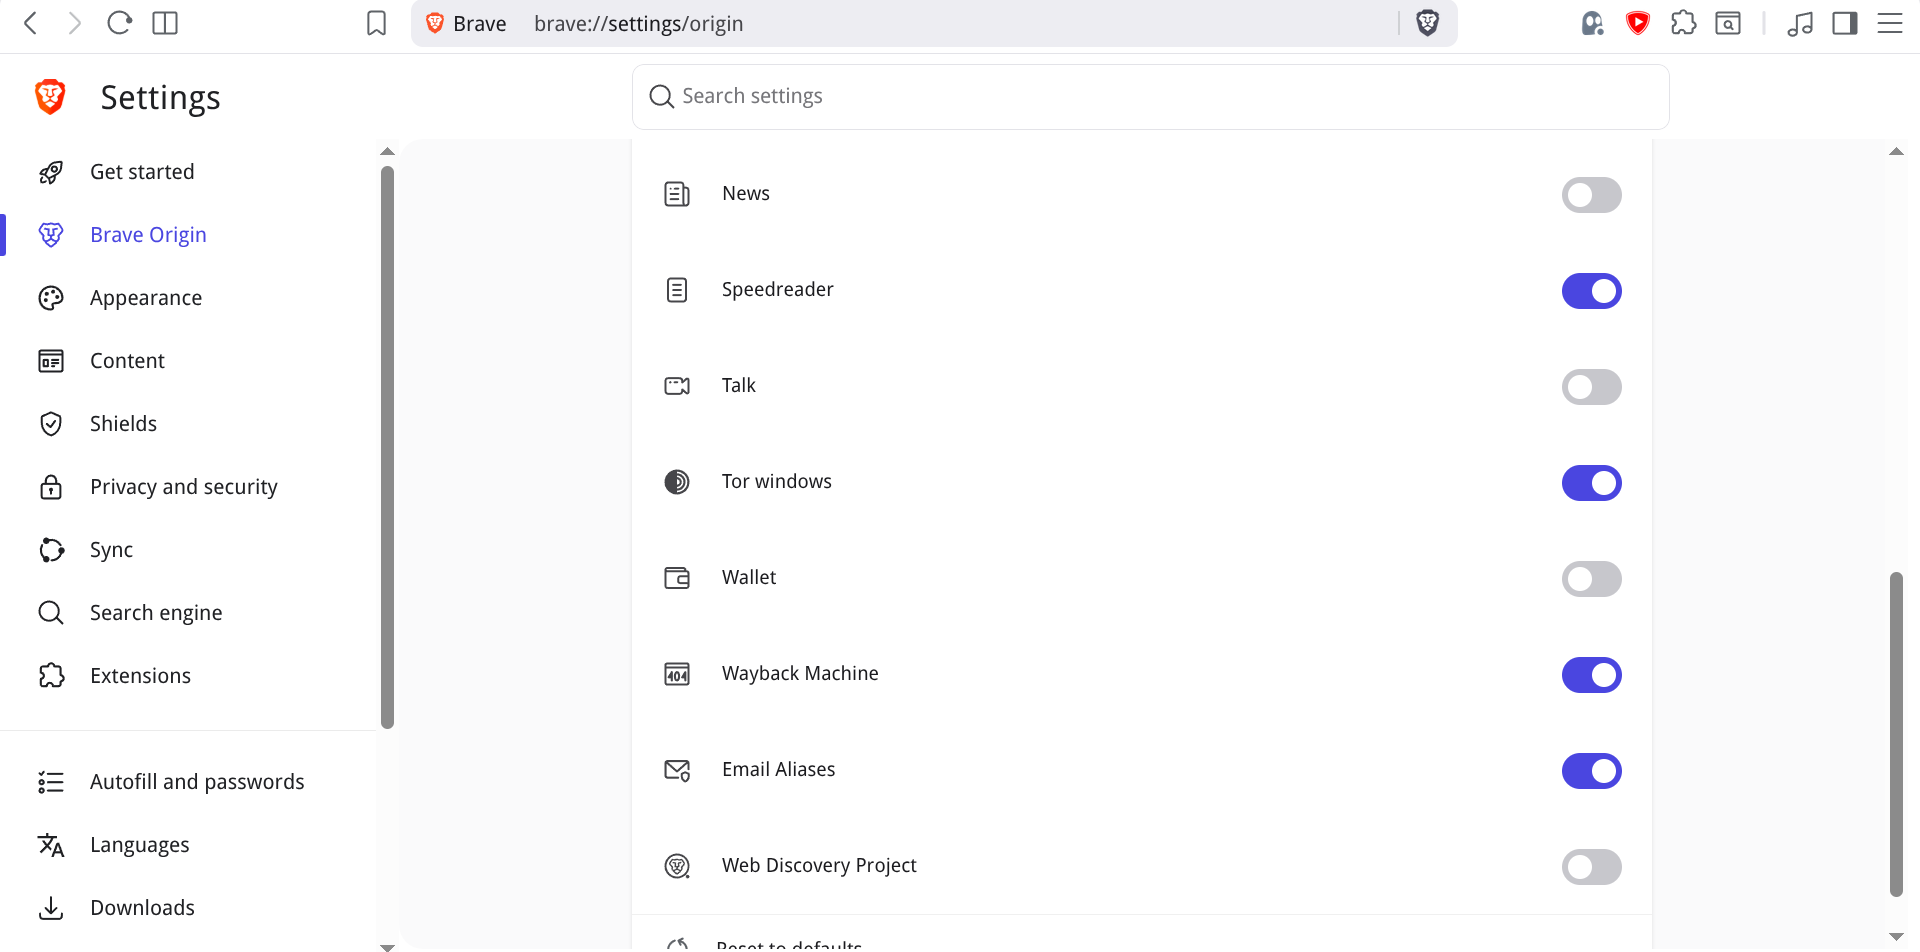Click the sidebar menu scrollbar thumb
This screenshot has width=1920, height=952.
click(x=387, y=447)
